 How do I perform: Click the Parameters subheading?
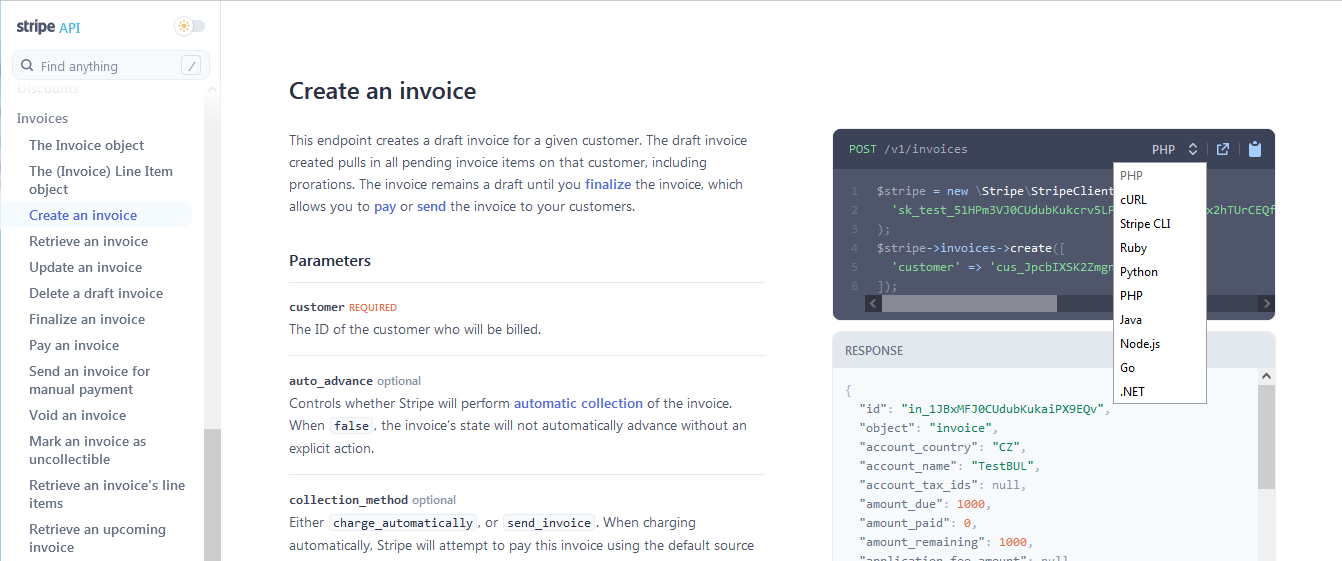tap(330, 261)
